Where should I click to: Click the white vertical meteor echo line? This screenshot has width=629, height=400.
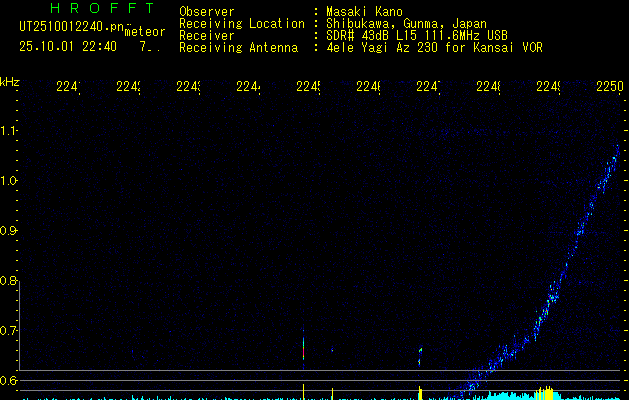pyautogui.click(x=303, y=346)
